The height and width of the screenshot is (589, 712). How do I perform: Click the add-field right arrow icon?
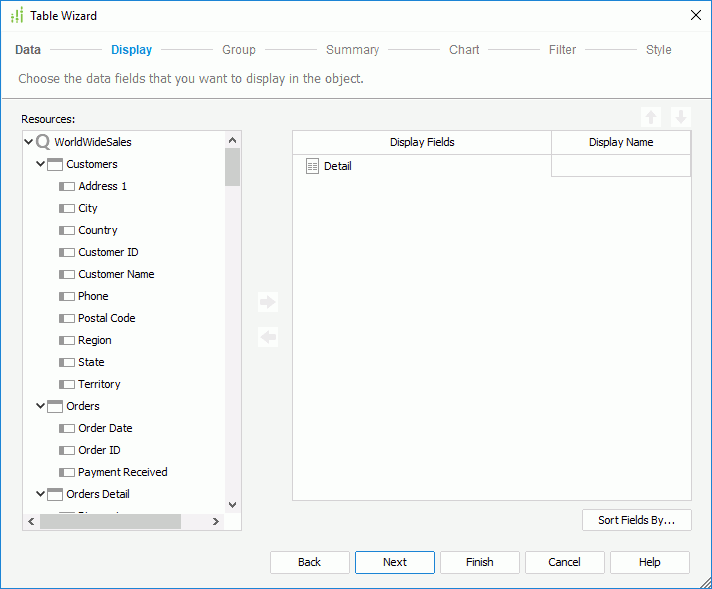[268, 302]
